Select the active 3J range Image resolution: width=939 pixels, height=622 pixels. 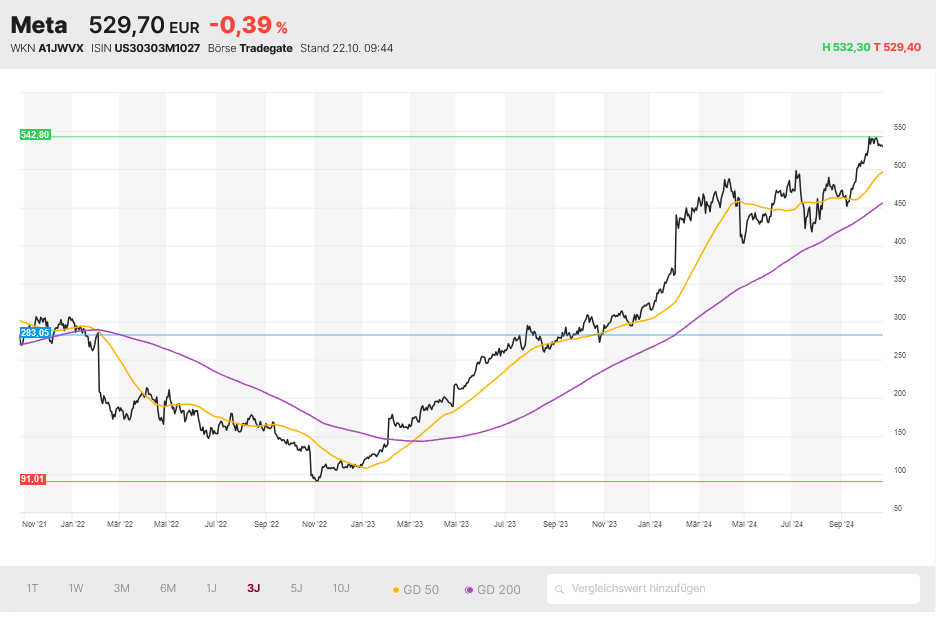(253, 588)
